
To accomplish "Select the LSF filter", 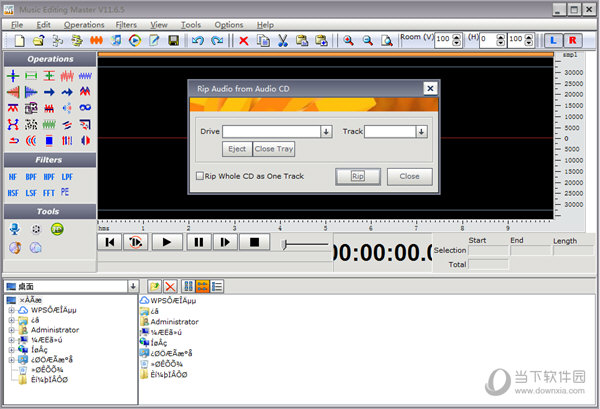I will [x=31, y=193].
